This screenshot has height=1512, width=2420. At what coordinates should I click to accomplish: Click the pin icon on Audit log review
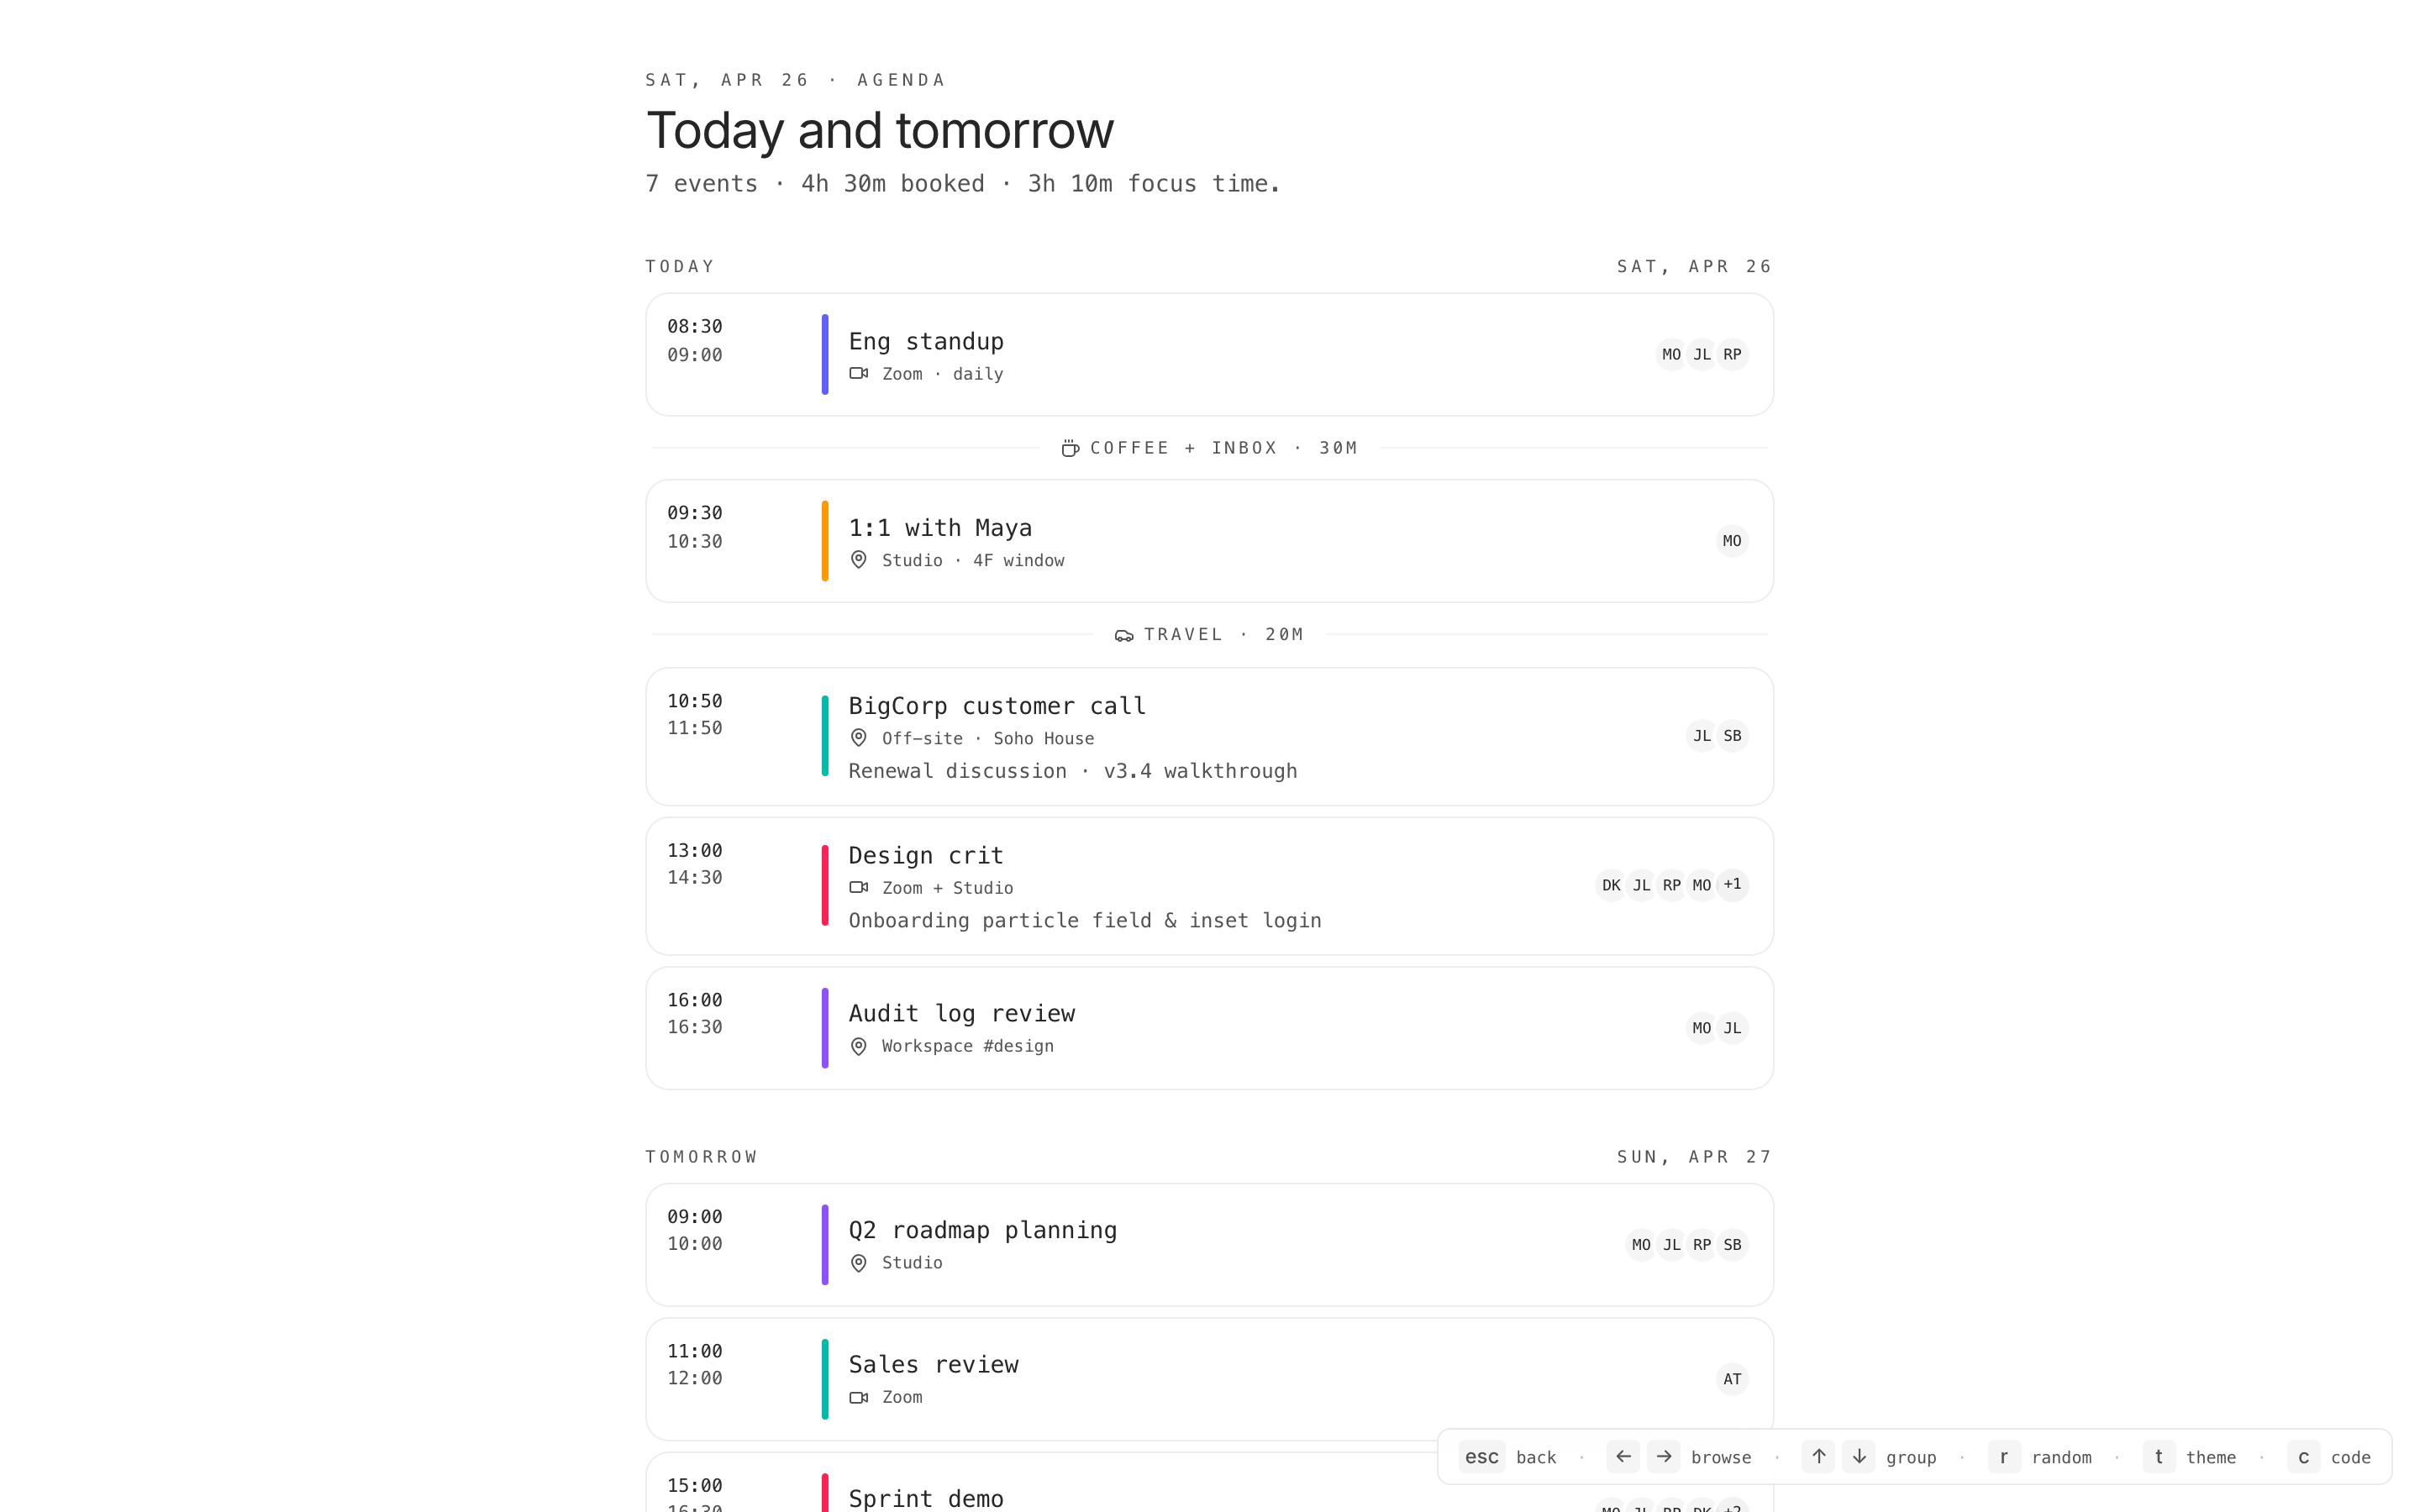pos(858,1046)
